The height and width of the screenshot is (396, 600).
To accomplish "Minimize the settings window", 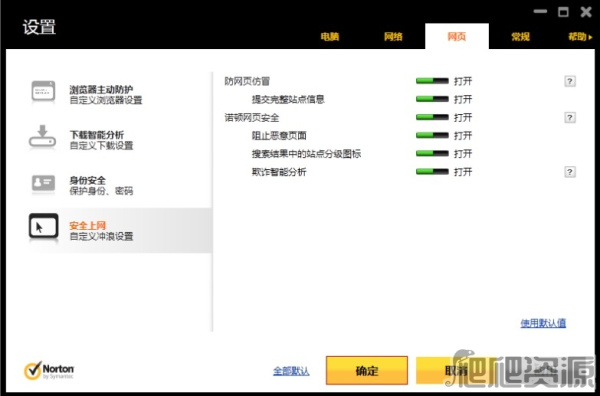I will (540, 11).
